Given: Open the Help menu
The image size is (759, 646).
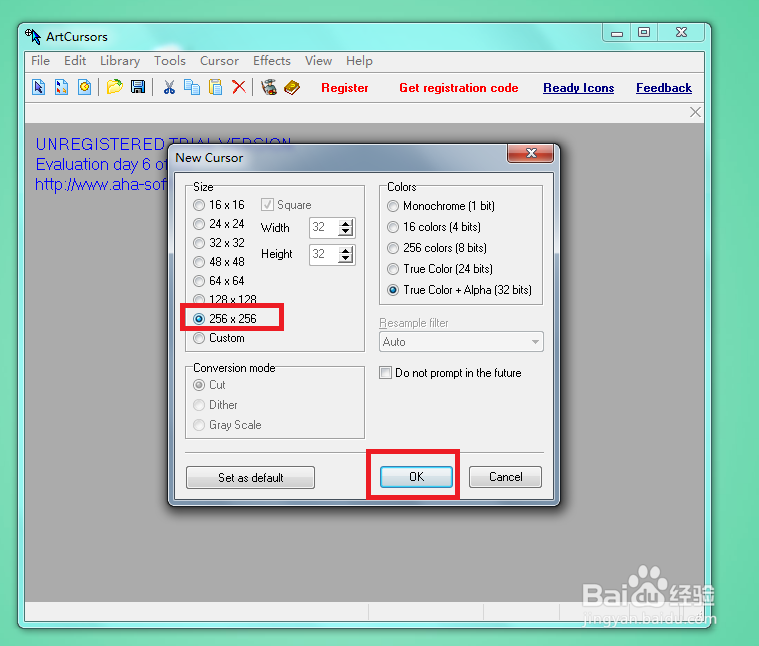Looking at the screenshot, I should [359, 61].
